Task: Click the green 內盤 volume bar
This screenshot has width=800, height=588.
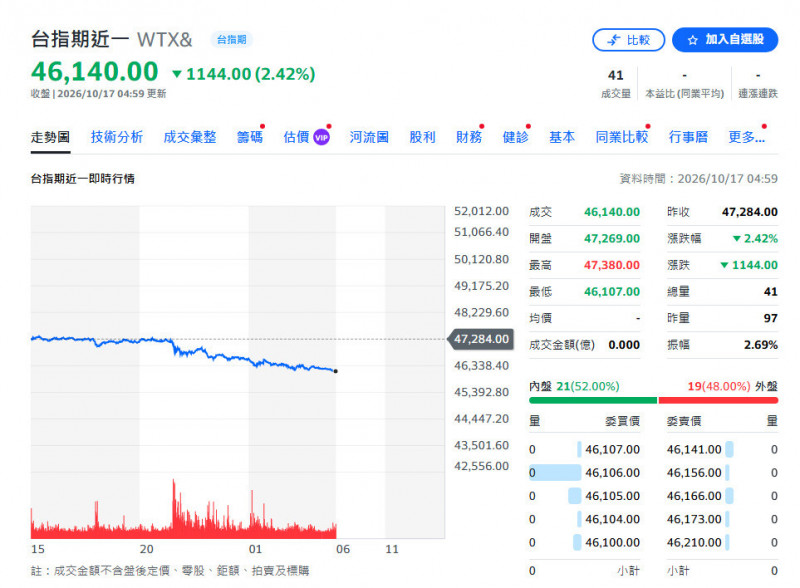Action: tap(593, 401)
